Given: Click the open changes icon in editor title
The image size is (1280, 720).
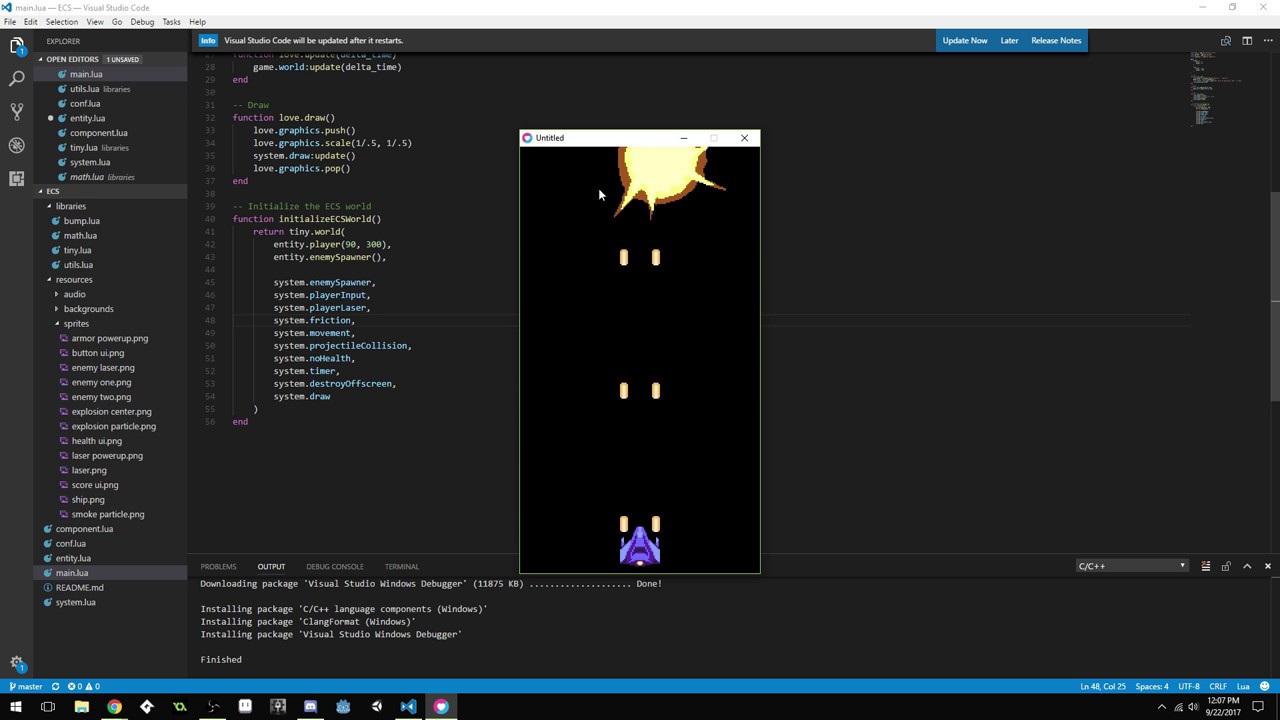Looking at the screenshot, I should (x=1225, y=41).
